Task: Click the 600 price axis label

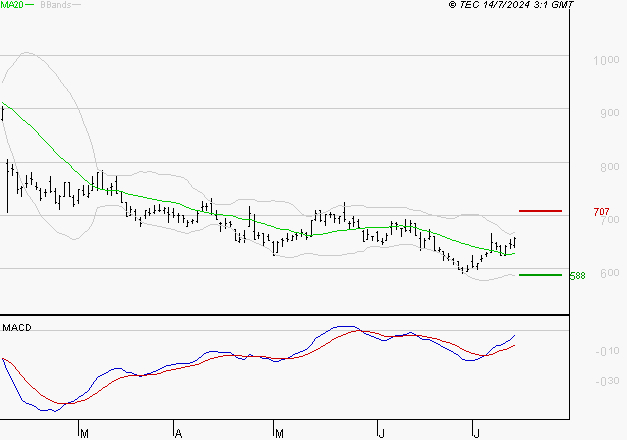Action: point(609,273)
